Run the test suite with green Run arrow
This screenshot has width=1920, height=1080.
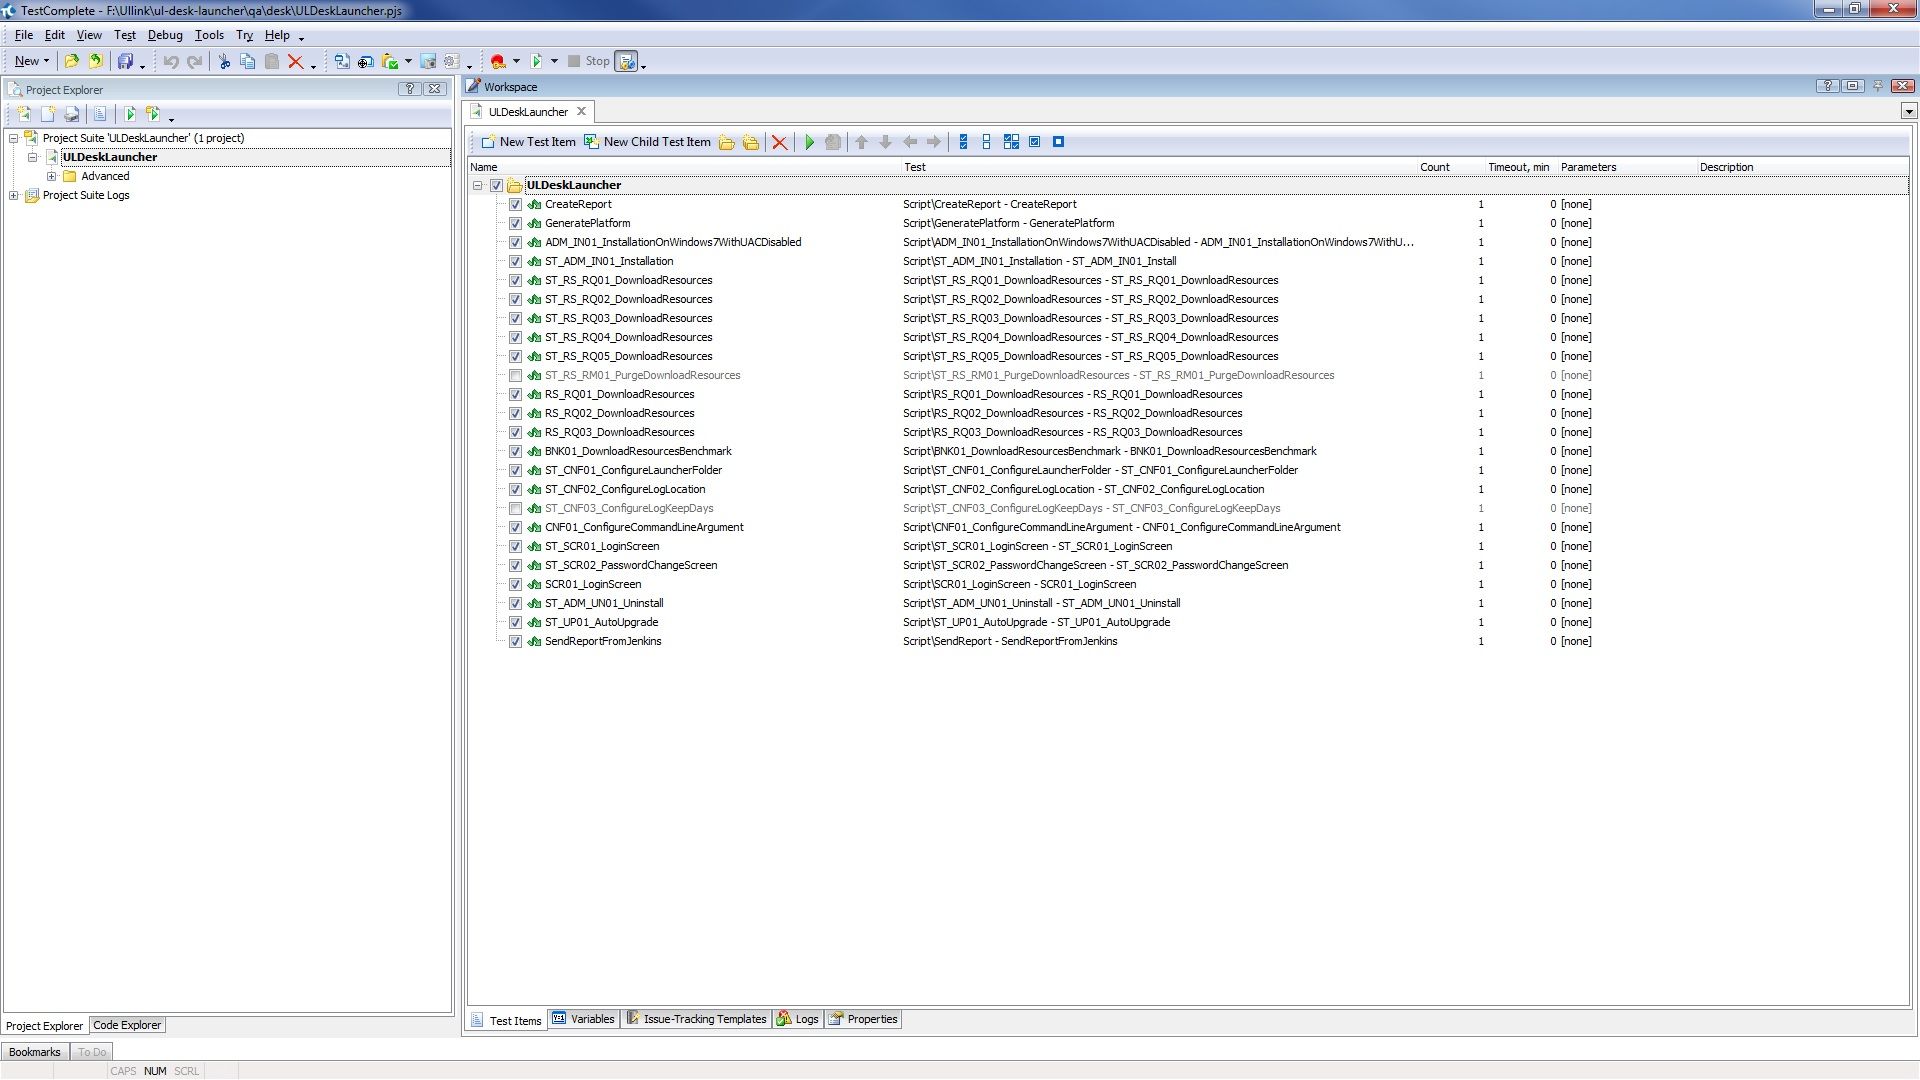tap(808, 142)
